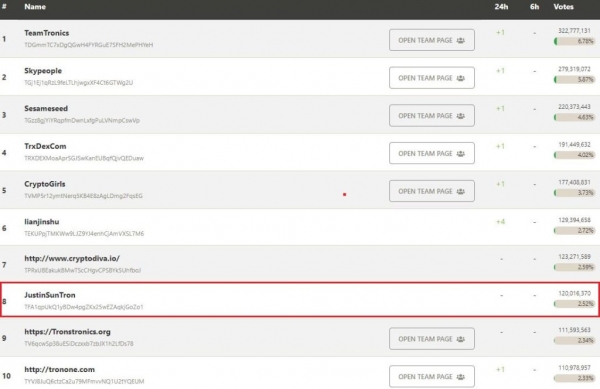The height and width of the screenshot is (389, 600).
Task: Click the +1 24h change for CryptoGirls
Action: tap(501, 184)
